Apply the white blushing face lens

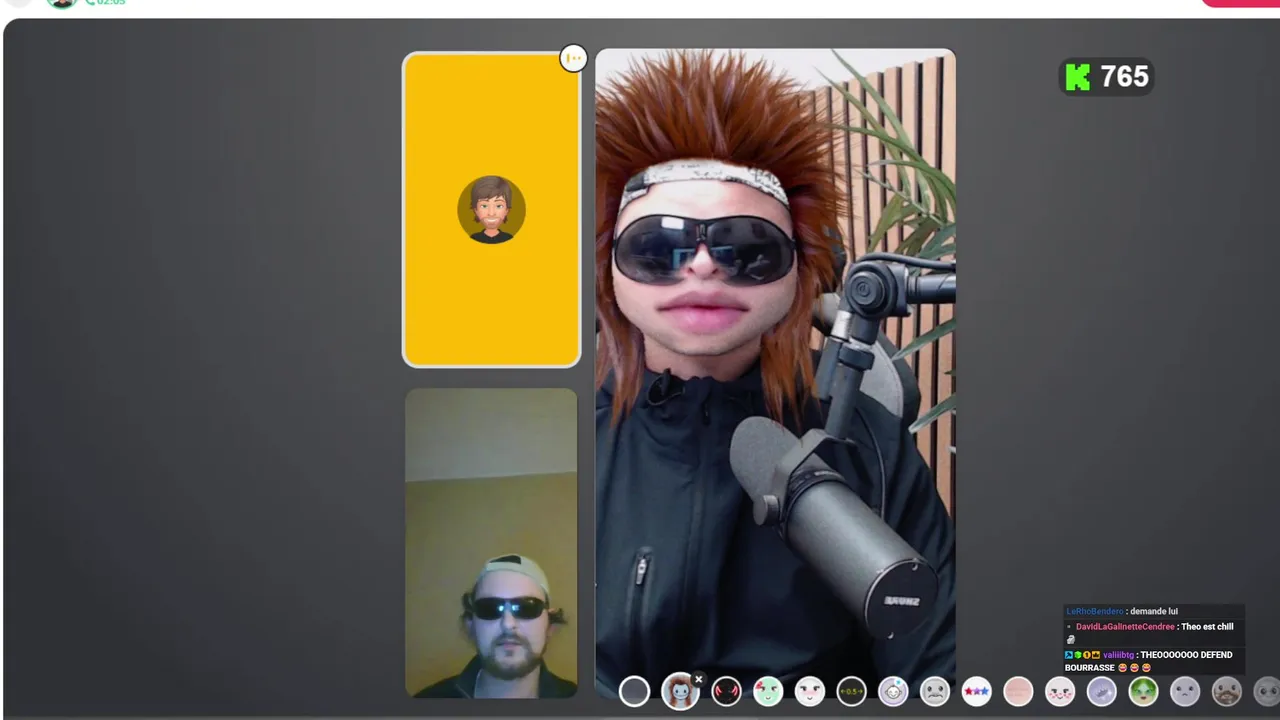pyautogui.click(x=810, y=691)
